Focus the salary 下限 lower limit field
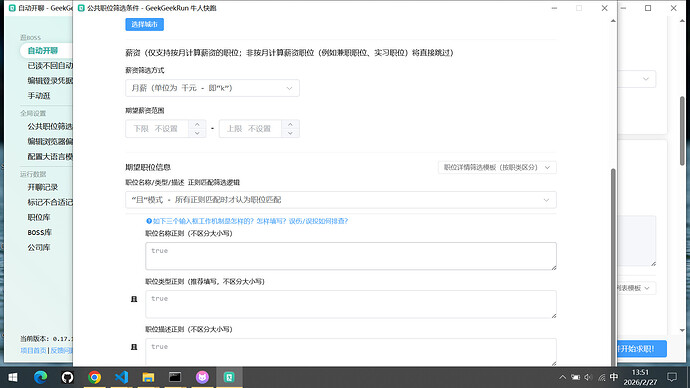Image resolution: width=690 pixels, height=388 pixels. (157, 128)
